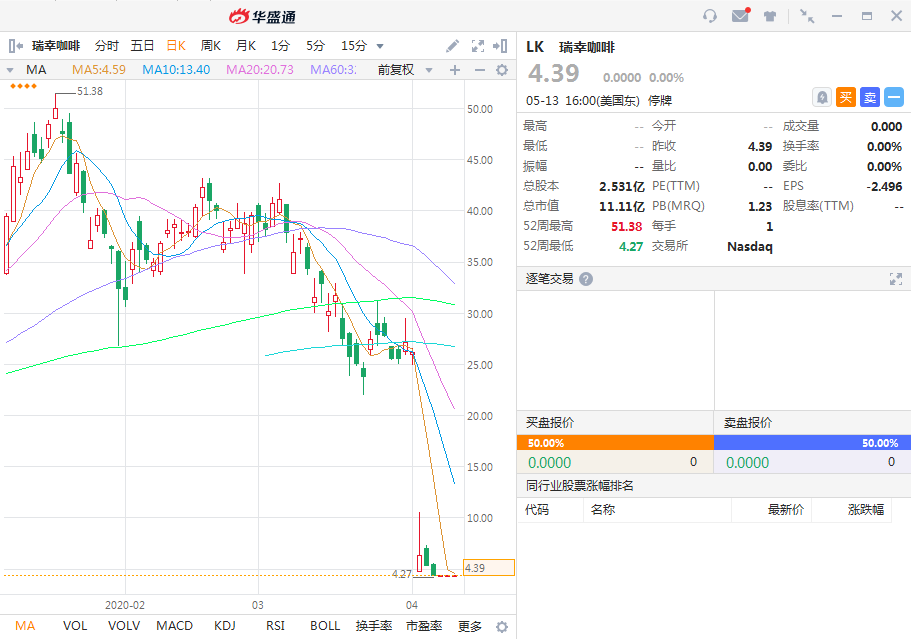Open the MA indicator dropdown arrow
Viewport: 911px width, 639px height.
pyautogui.click(x=10, y=70)
